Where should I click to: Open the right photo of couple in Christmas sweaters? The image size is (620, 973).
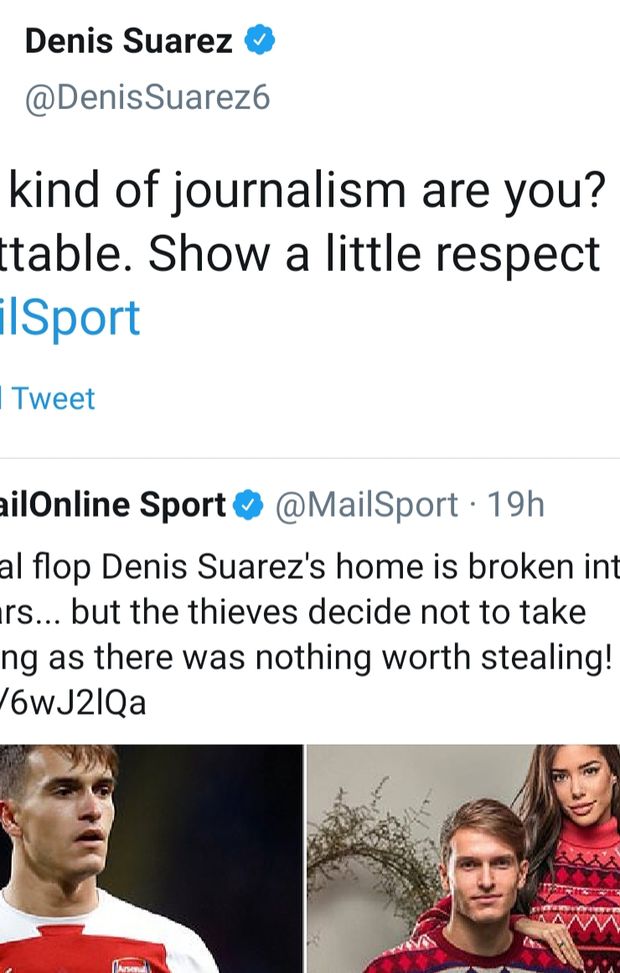[463, 858]
